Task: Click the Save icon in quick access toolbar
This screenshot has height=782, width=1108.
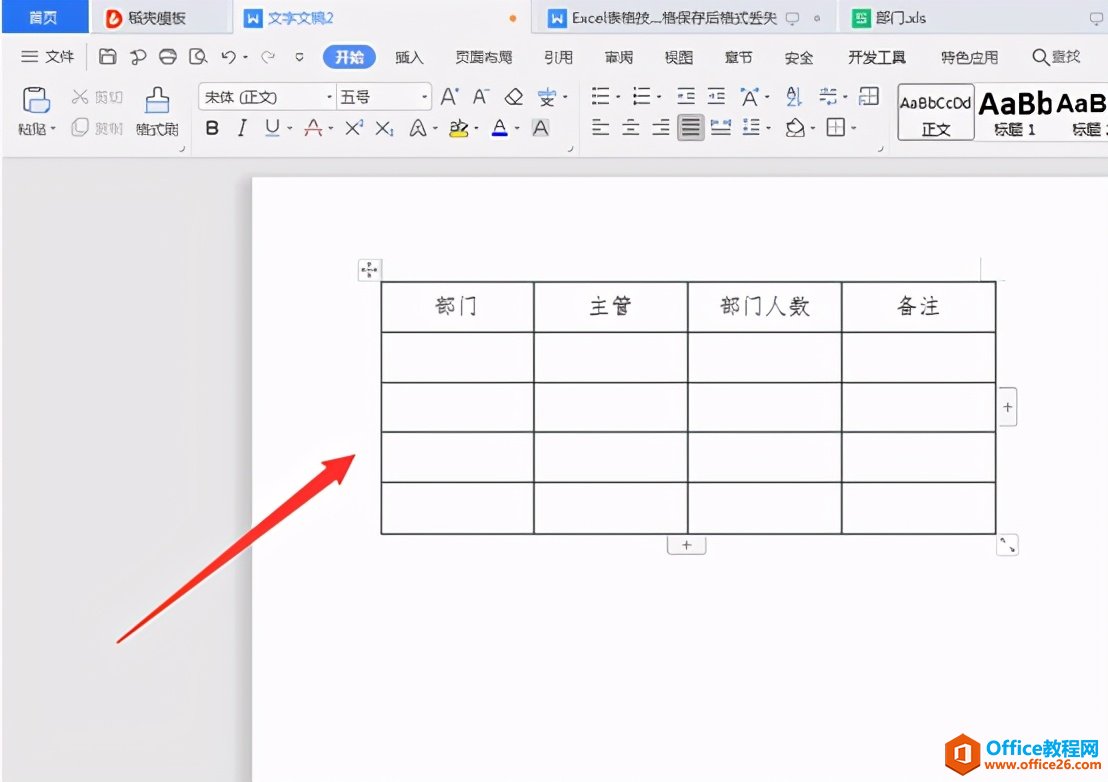Action: click(x=107, y=57)
